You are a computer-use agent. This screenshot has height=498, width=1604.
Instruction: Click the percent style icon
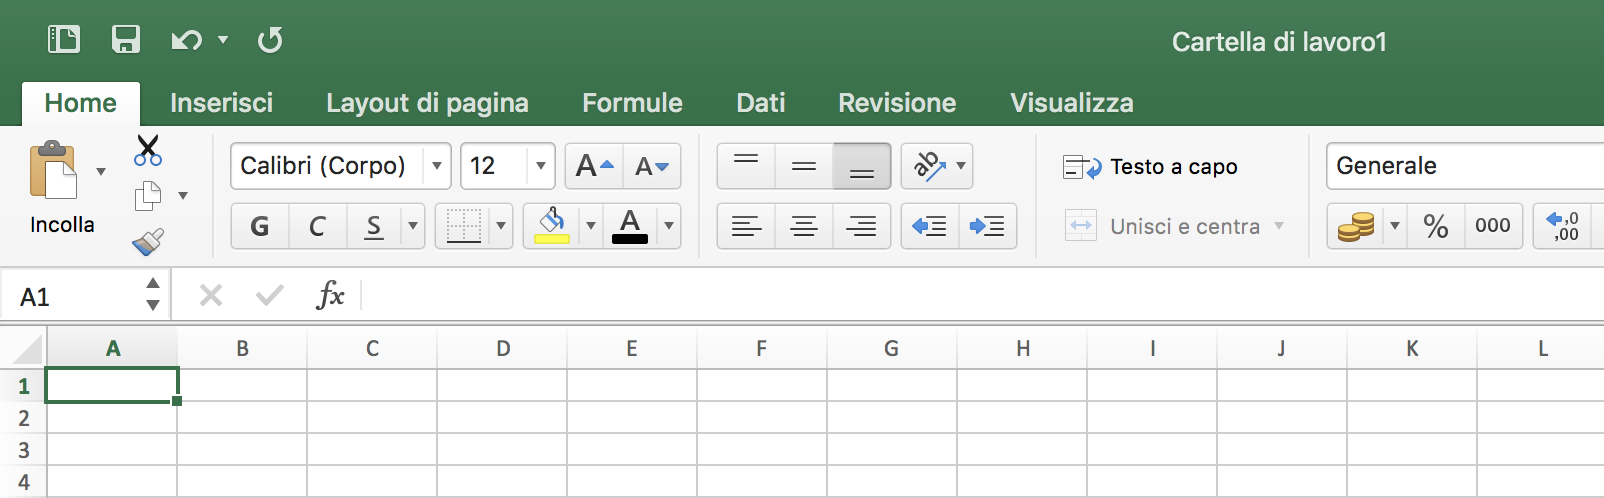(1436, 227)
